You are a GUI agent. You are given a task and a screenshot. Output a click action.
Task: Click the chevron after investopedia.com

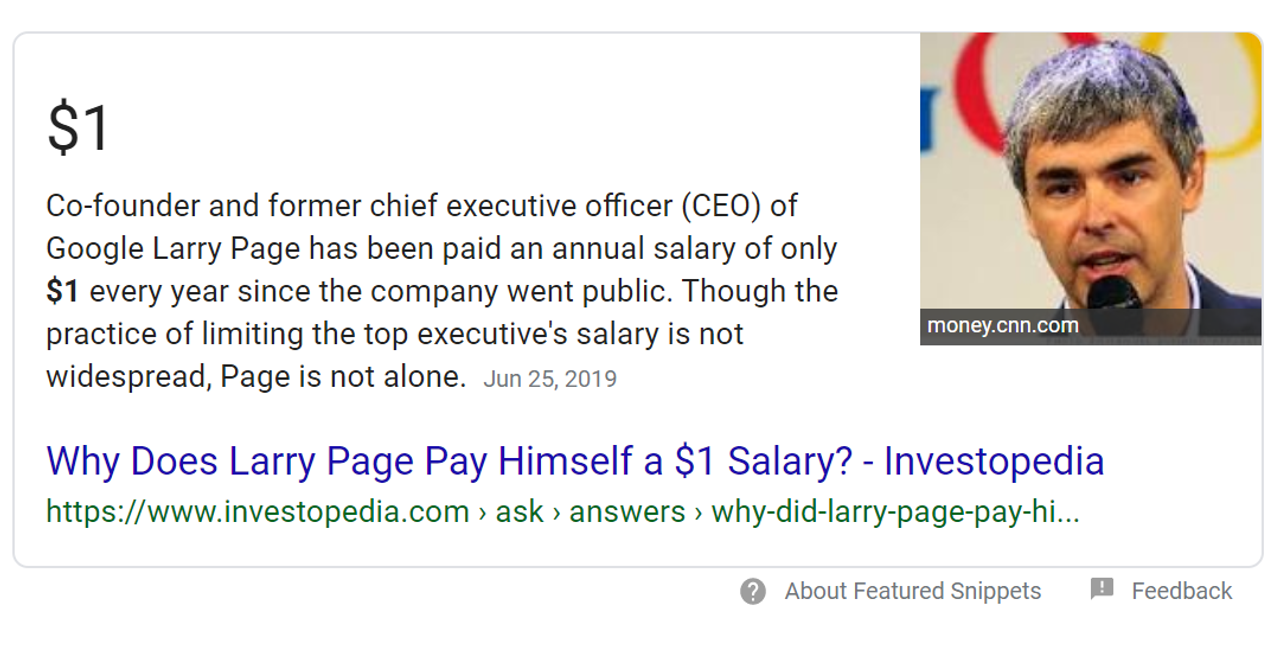tap(480, 511)
